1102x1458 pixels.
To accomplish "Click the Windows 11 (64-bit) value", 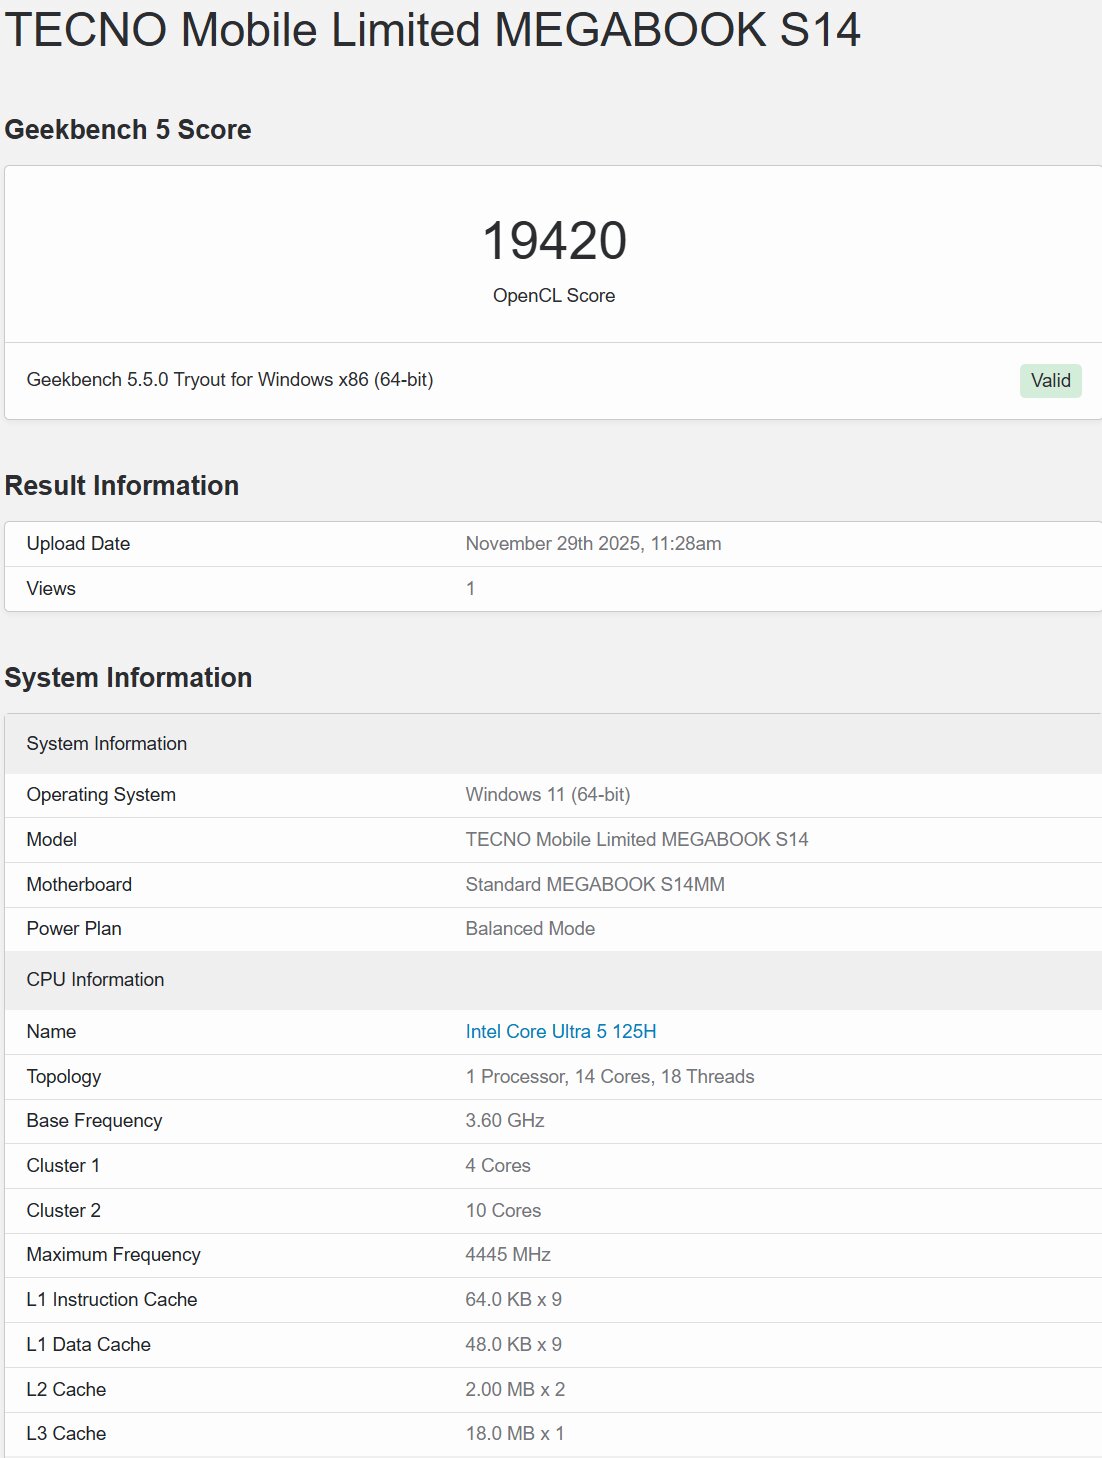I will pos(547,795).
